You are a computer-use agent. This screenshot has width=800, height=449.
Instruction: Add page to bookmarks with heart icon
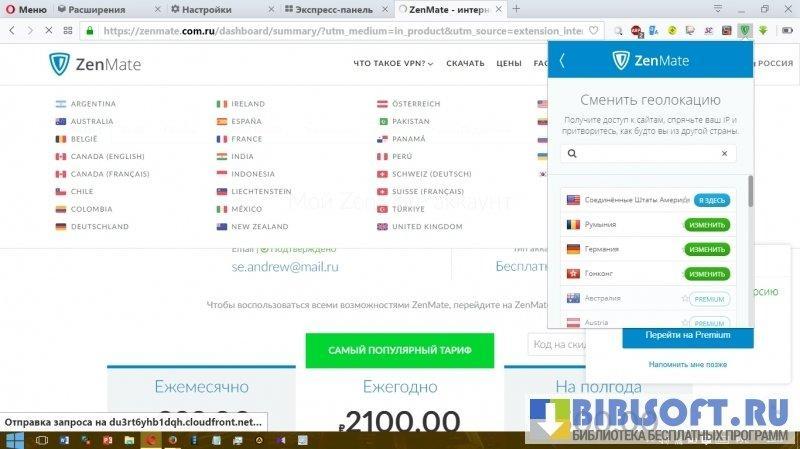pyautogui.click(x=593, y=31)
